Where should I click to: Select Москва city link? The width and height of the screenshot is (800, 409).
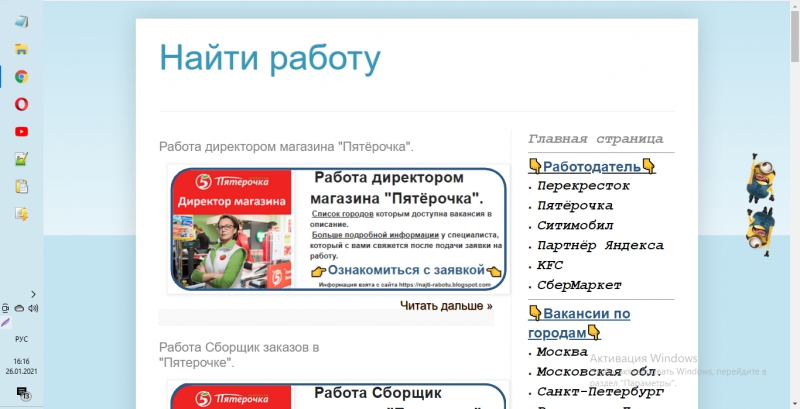click(x=562, y=352)
